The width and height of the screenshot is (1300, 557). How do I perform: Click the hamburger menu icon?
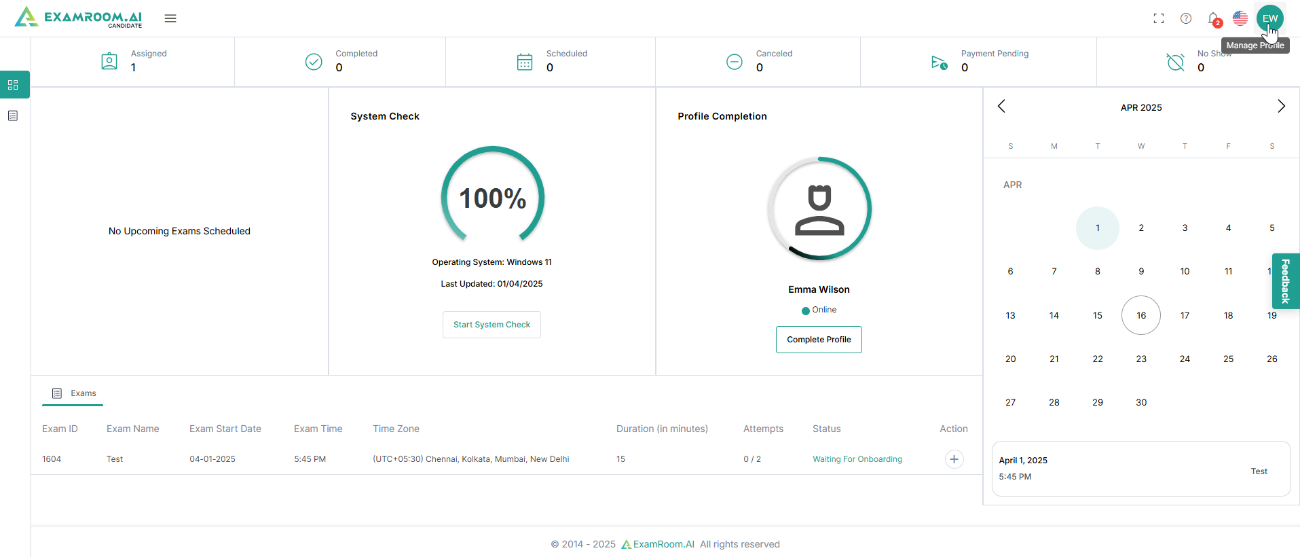[x=170, y=18]
